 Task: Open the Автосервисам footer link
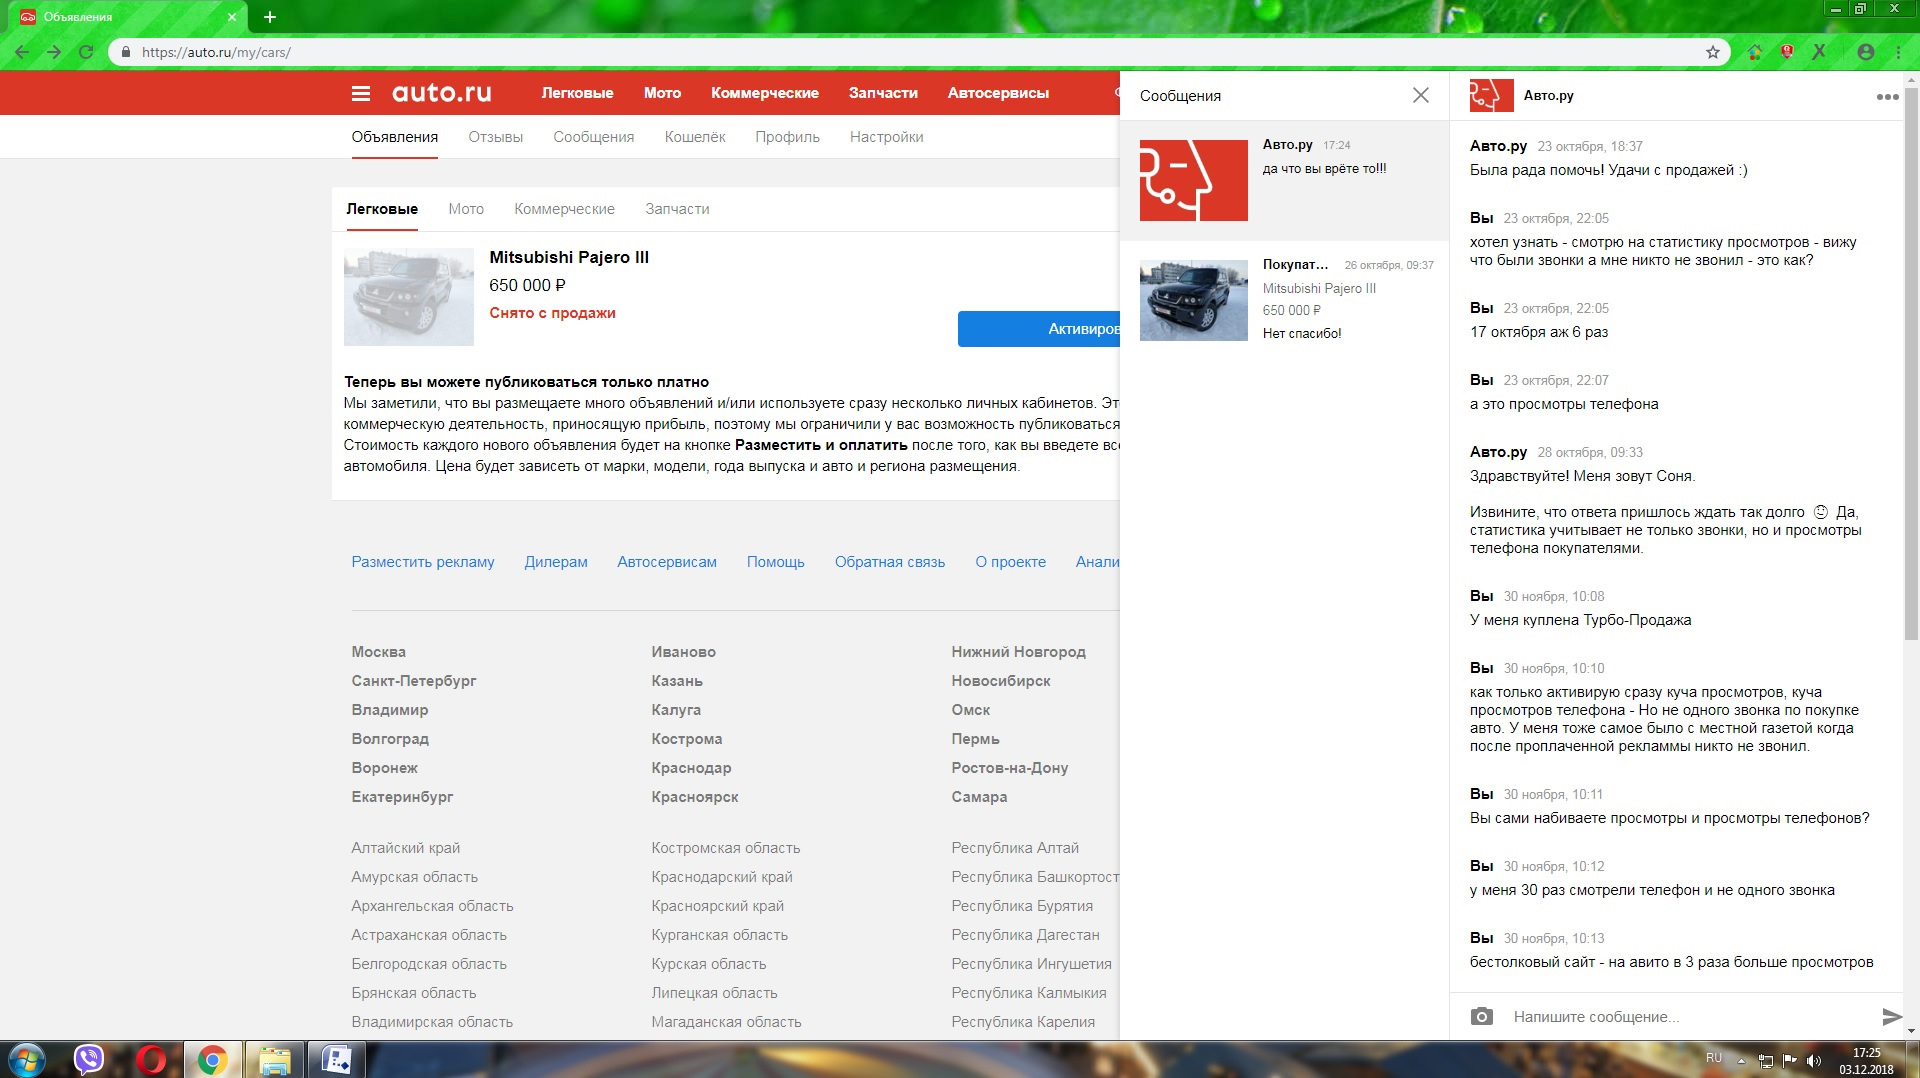[x=667, y=562]
